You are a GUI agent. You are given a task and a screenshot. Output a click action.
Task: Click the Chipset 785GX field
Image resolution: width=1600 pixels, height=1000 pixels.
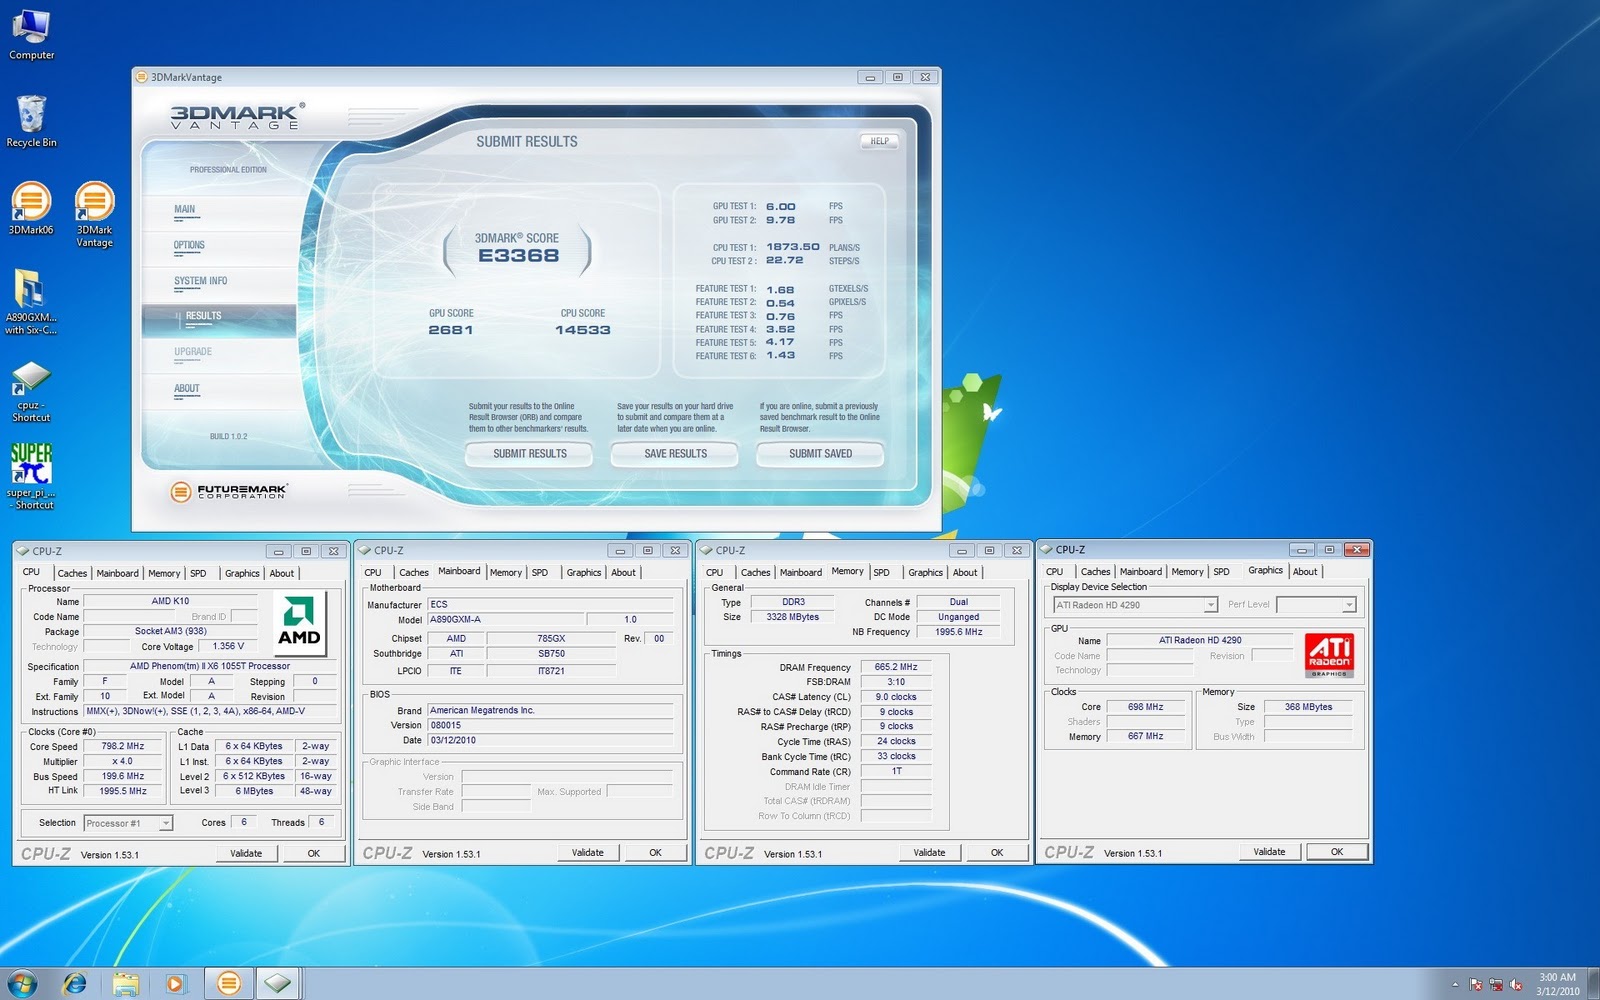tap(551, 638)
